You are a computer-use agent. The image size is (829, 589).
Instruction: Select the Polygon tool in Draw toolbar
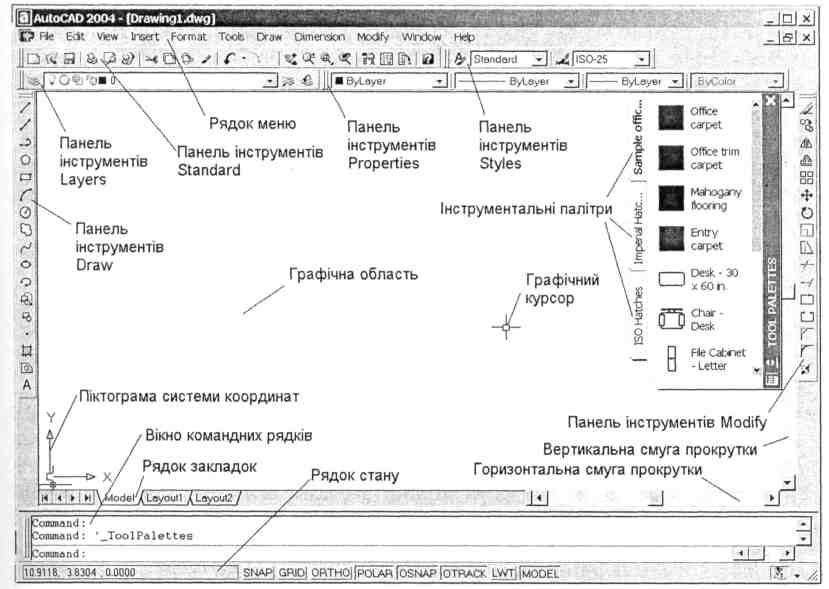point(25,160)
